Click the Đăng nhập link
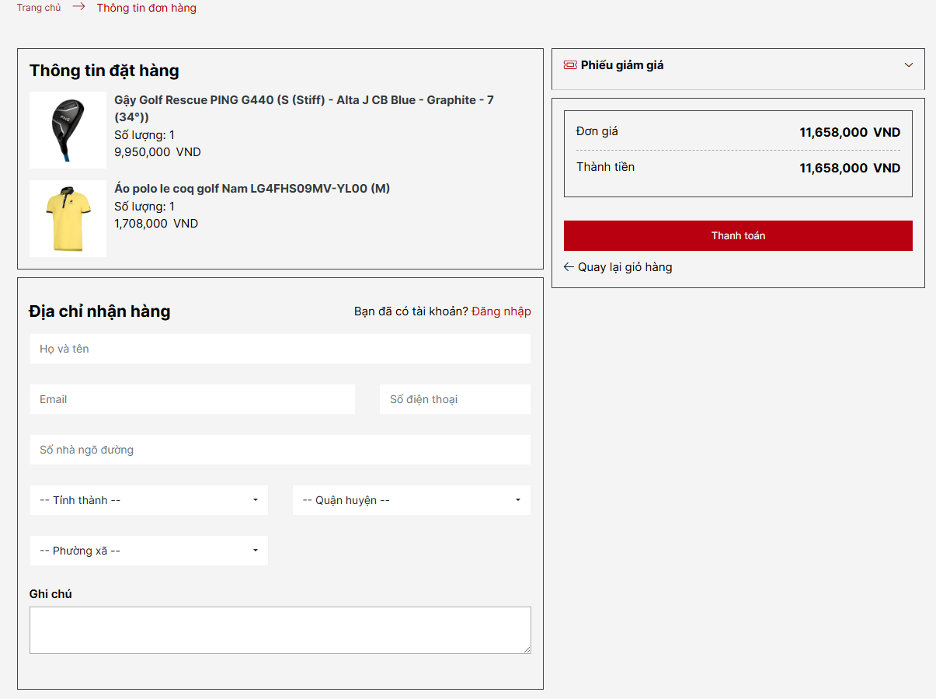Viewport: 936px width, 700px height. [x=501, y=311]
